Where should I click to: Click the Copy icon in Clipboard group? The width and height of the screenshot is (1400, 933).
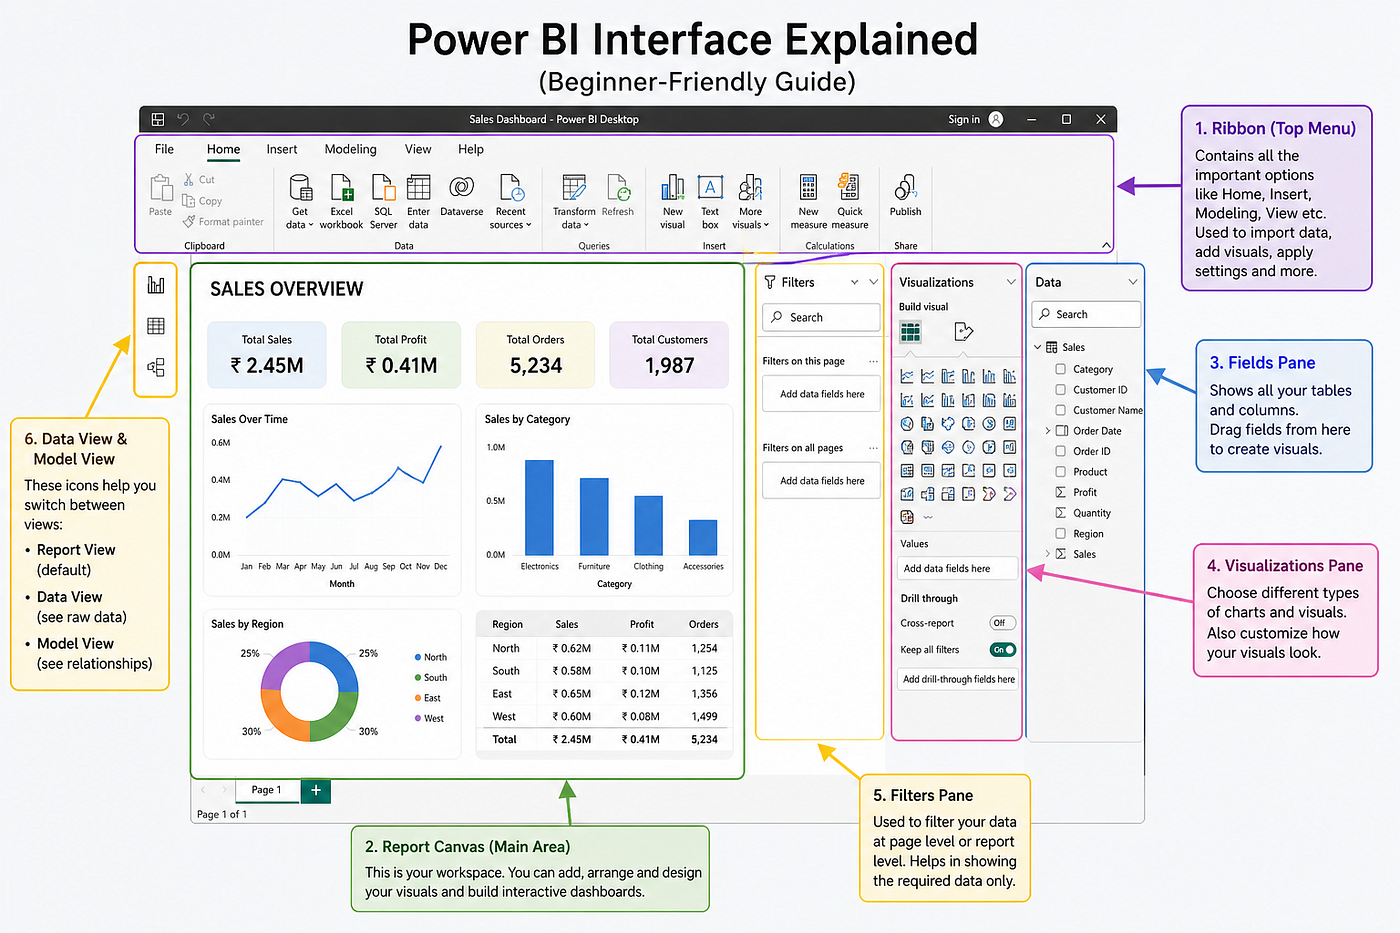(x=188, y=200)
